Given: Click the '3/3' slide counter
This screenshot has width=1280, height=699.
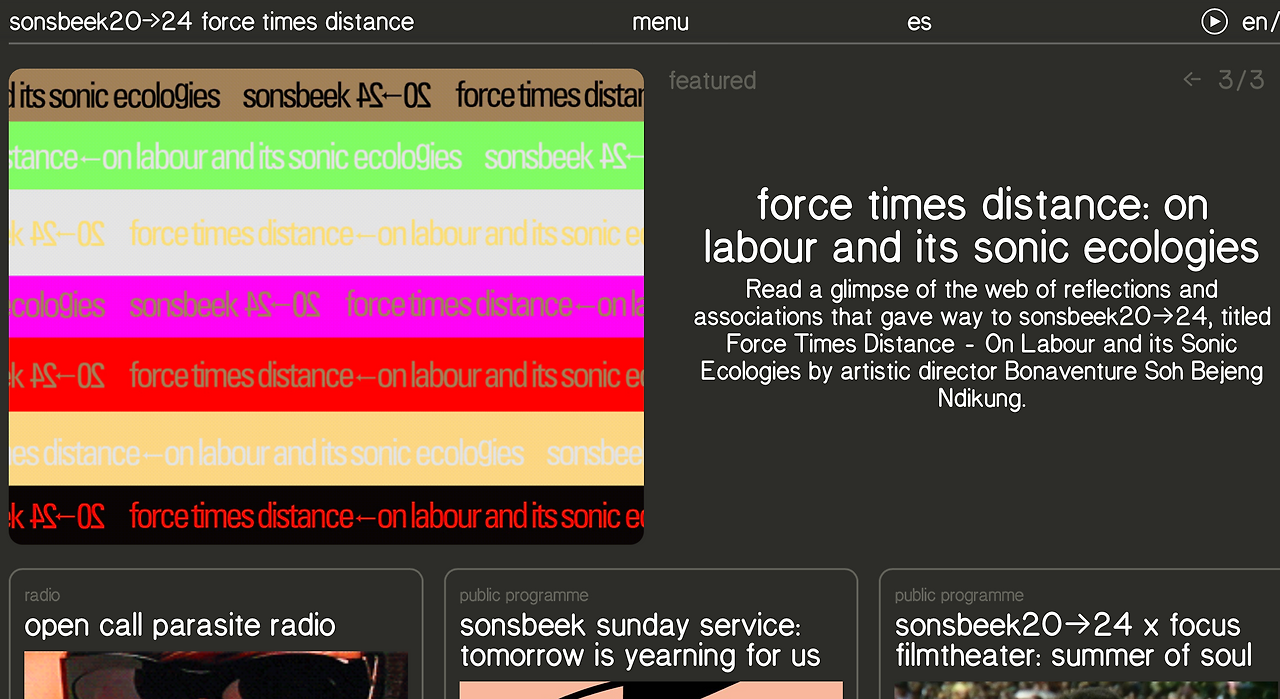Looking at the screenshot, I should click(x=1241, y=80).
